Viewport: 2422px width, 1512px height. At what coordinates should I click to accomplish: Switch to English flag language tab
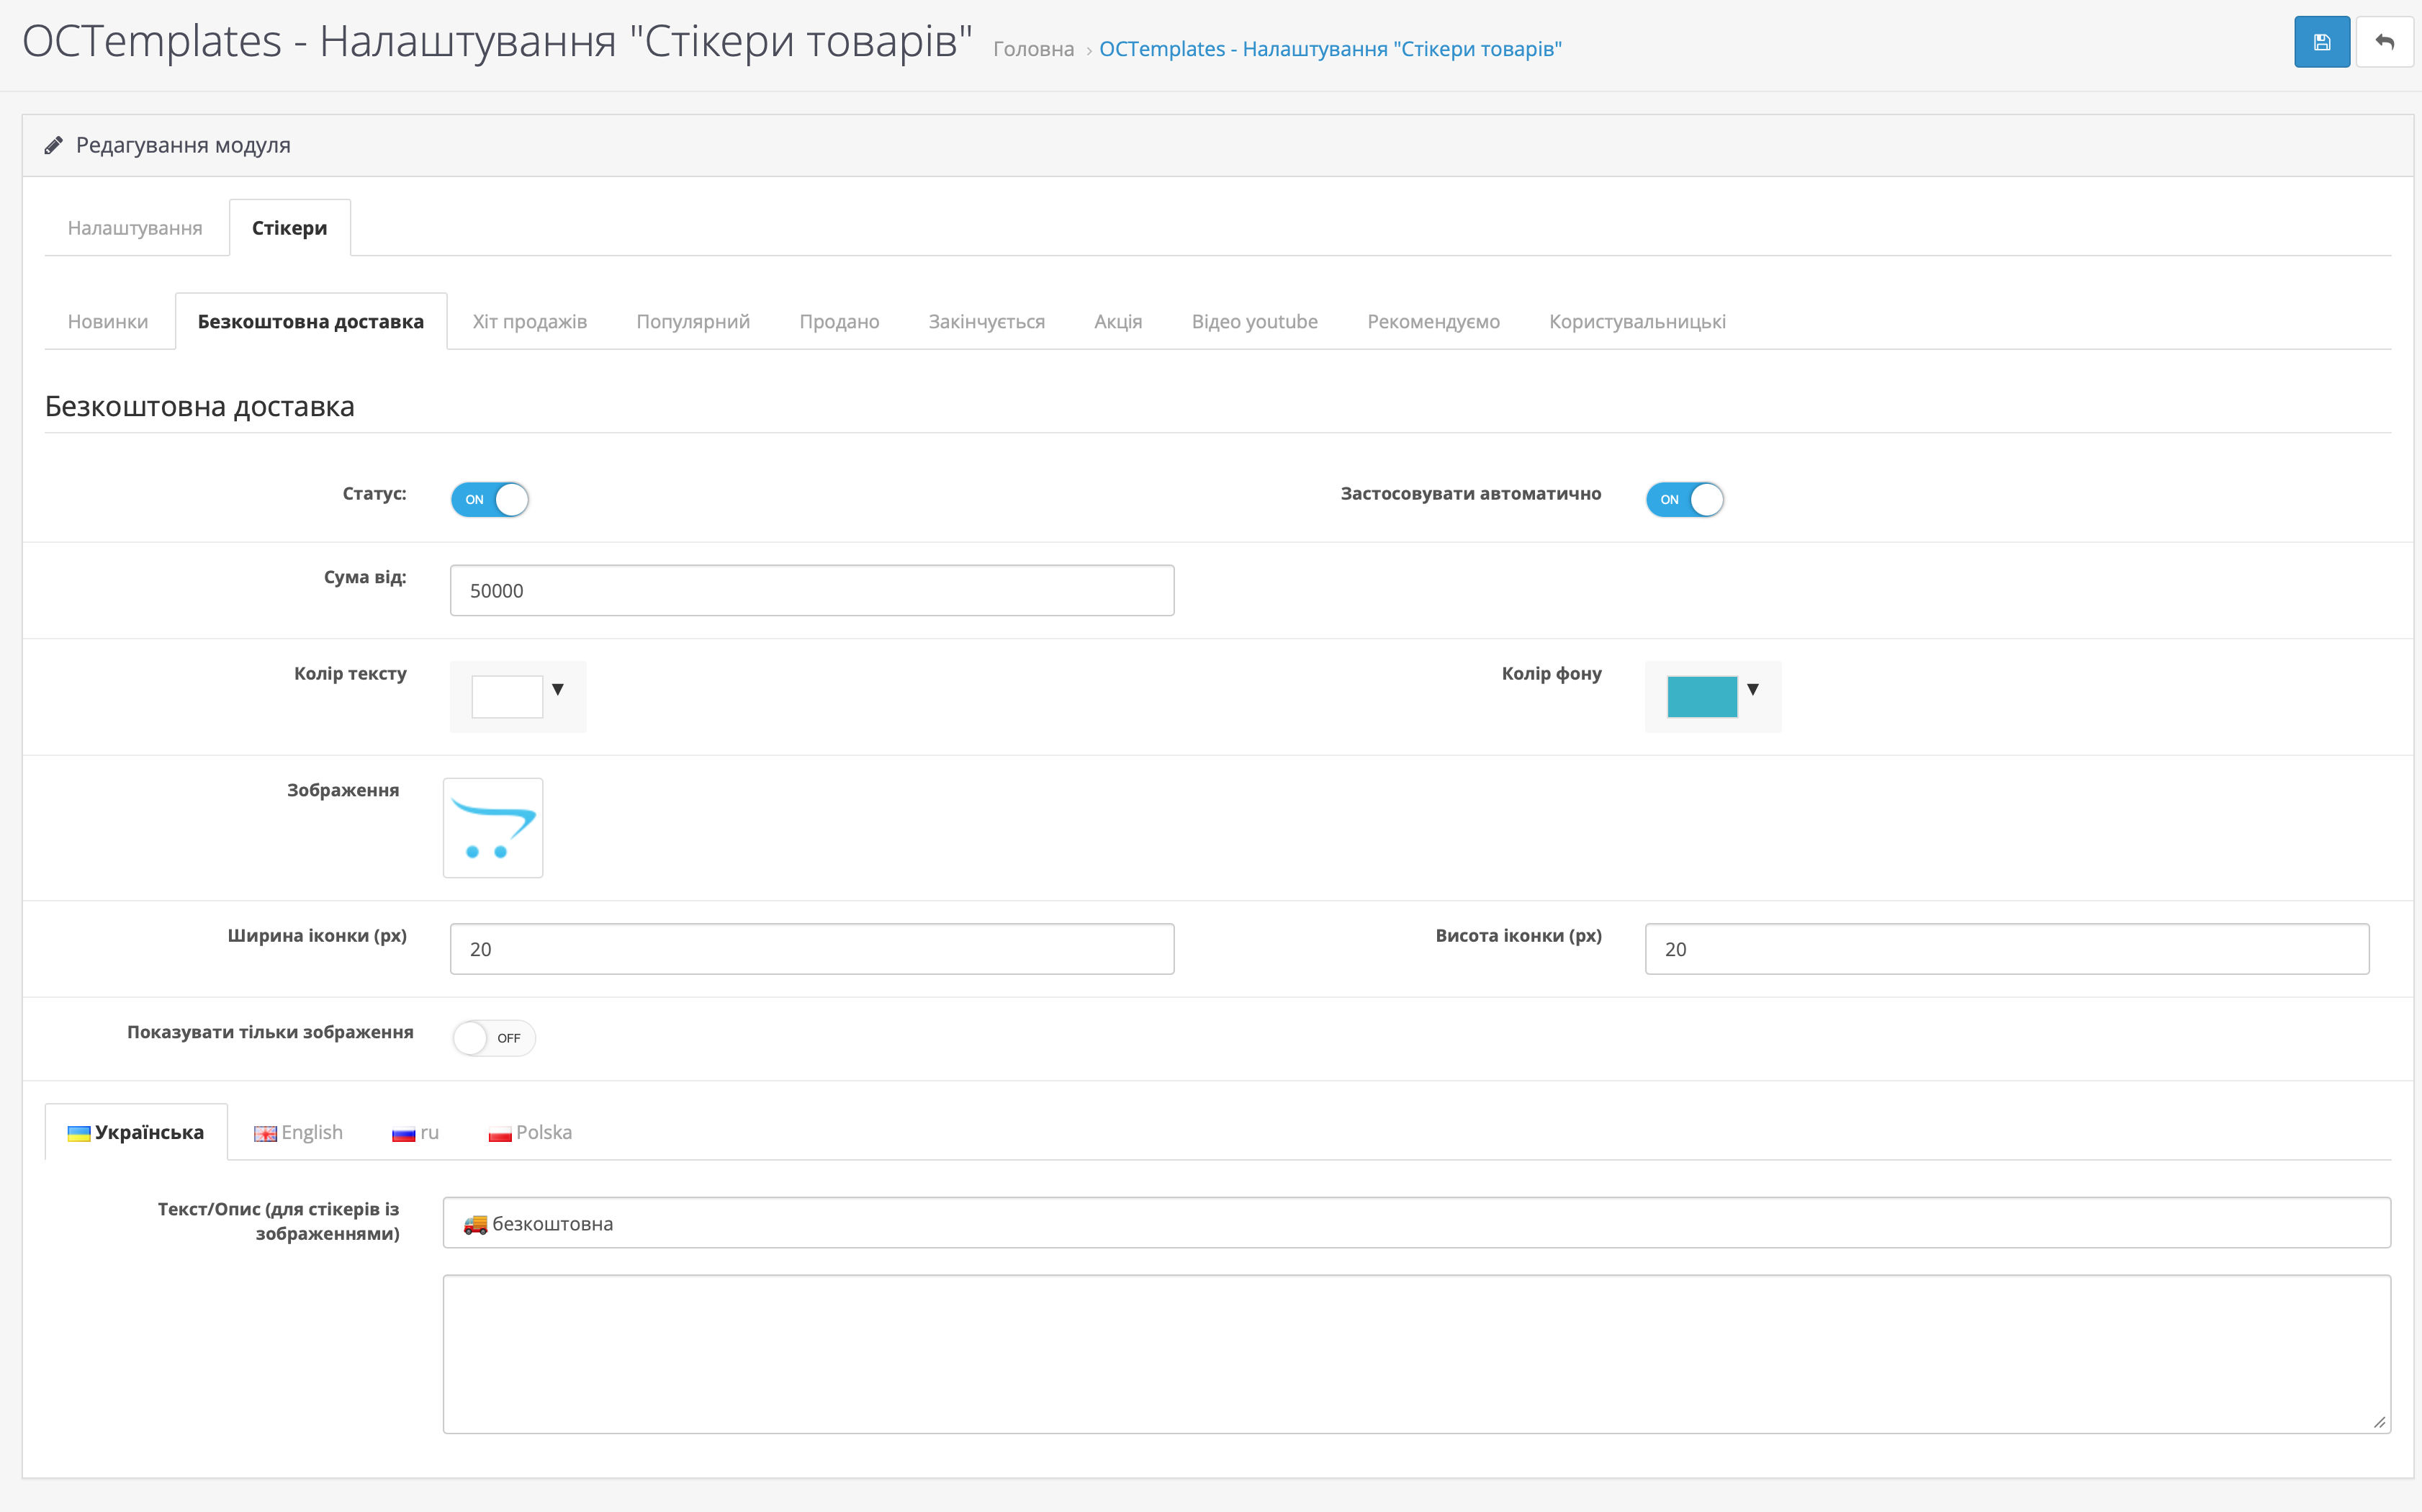(298, 1132)
